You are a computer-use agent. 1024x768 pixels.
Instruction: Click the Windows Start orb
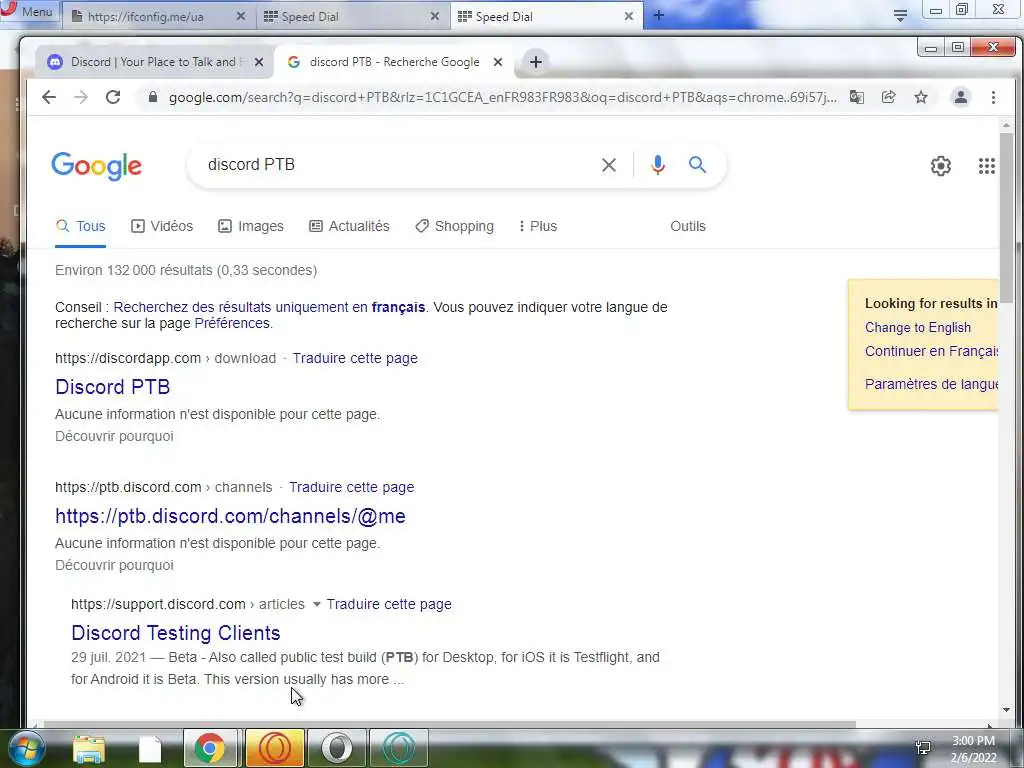(x=27, y=748)
